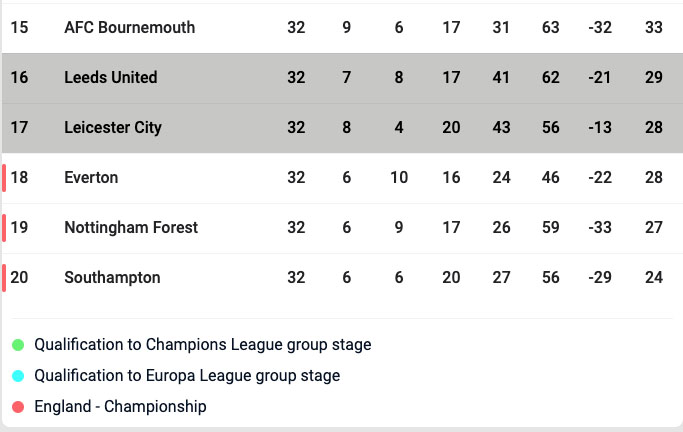
Task: Click the cyan Europa League legend dot
Action: click(18, 376)
